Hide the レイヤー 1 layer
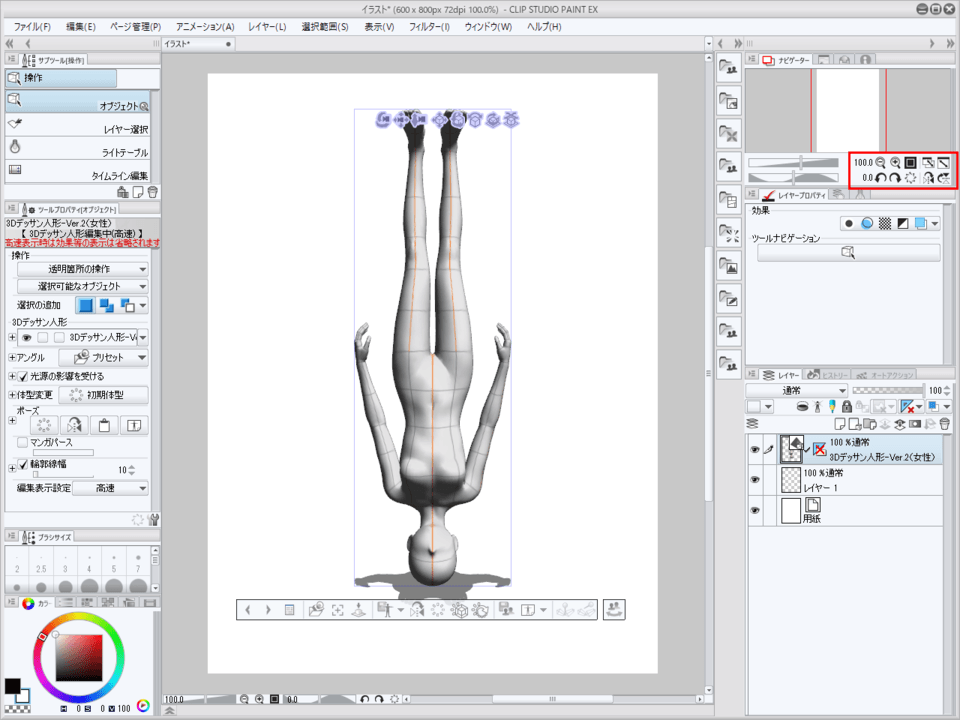 [754, 480]
